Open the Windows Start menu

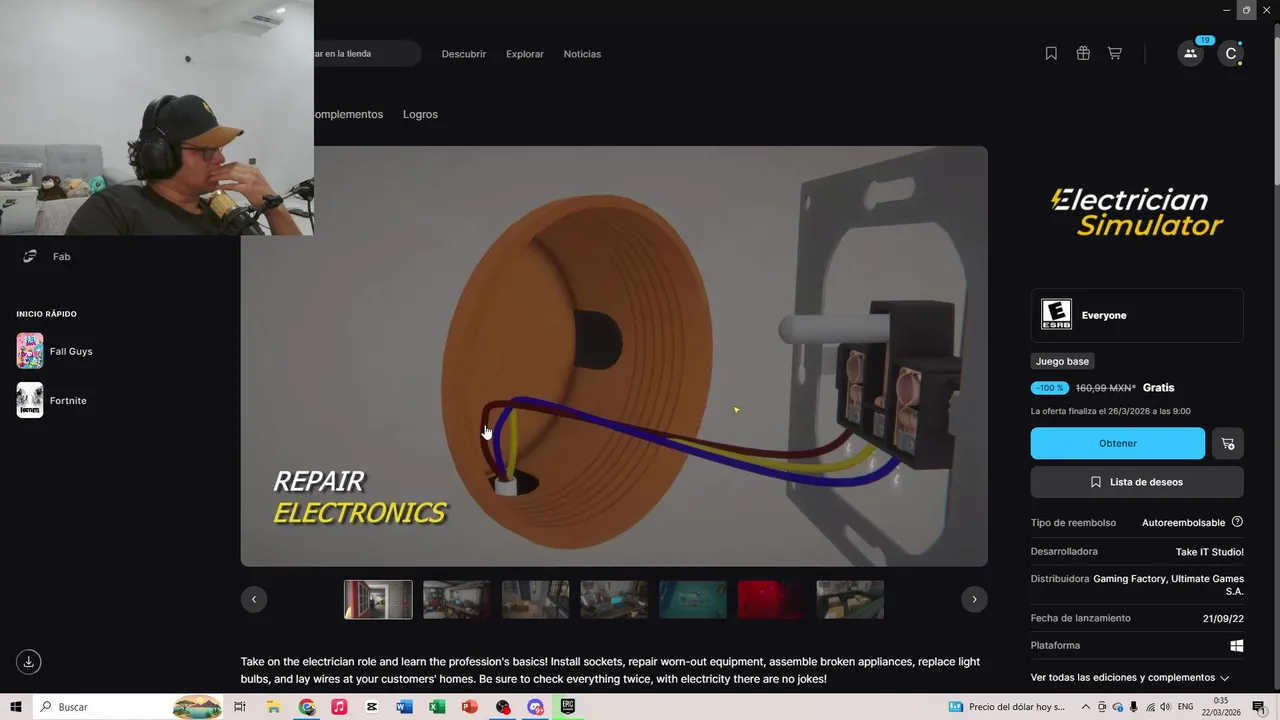[16, 707]
